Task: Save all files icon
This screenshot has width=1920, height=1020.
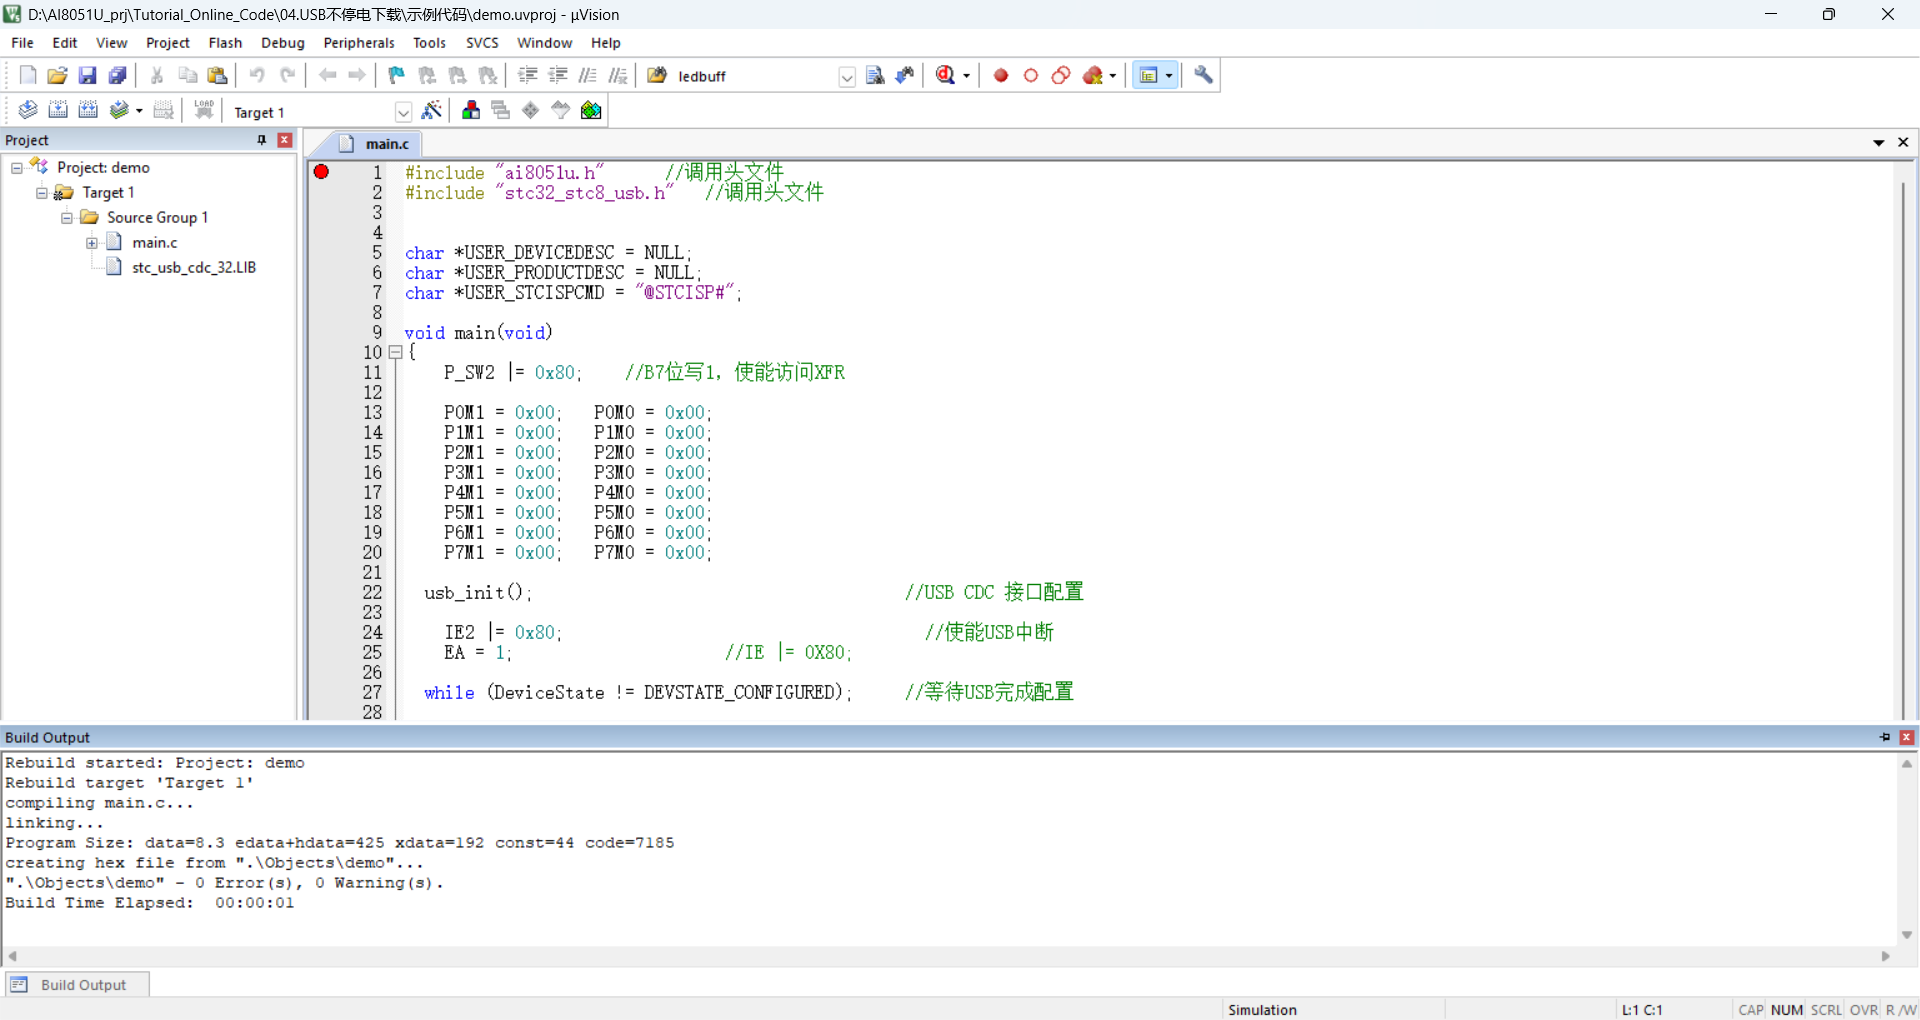Action: click(x=117, y=75)
